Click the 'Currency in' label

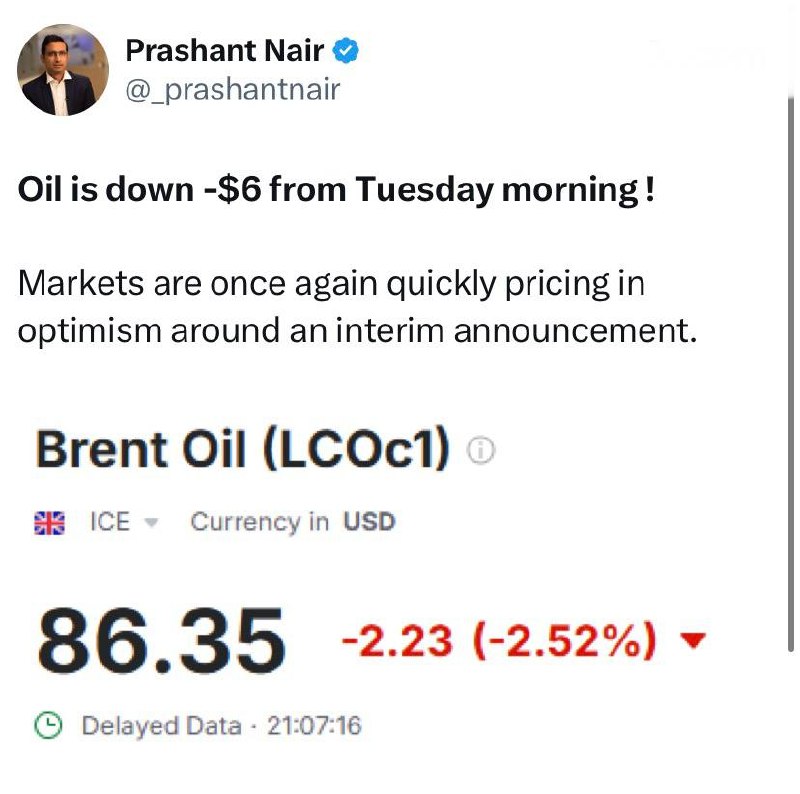pos(260,522)
